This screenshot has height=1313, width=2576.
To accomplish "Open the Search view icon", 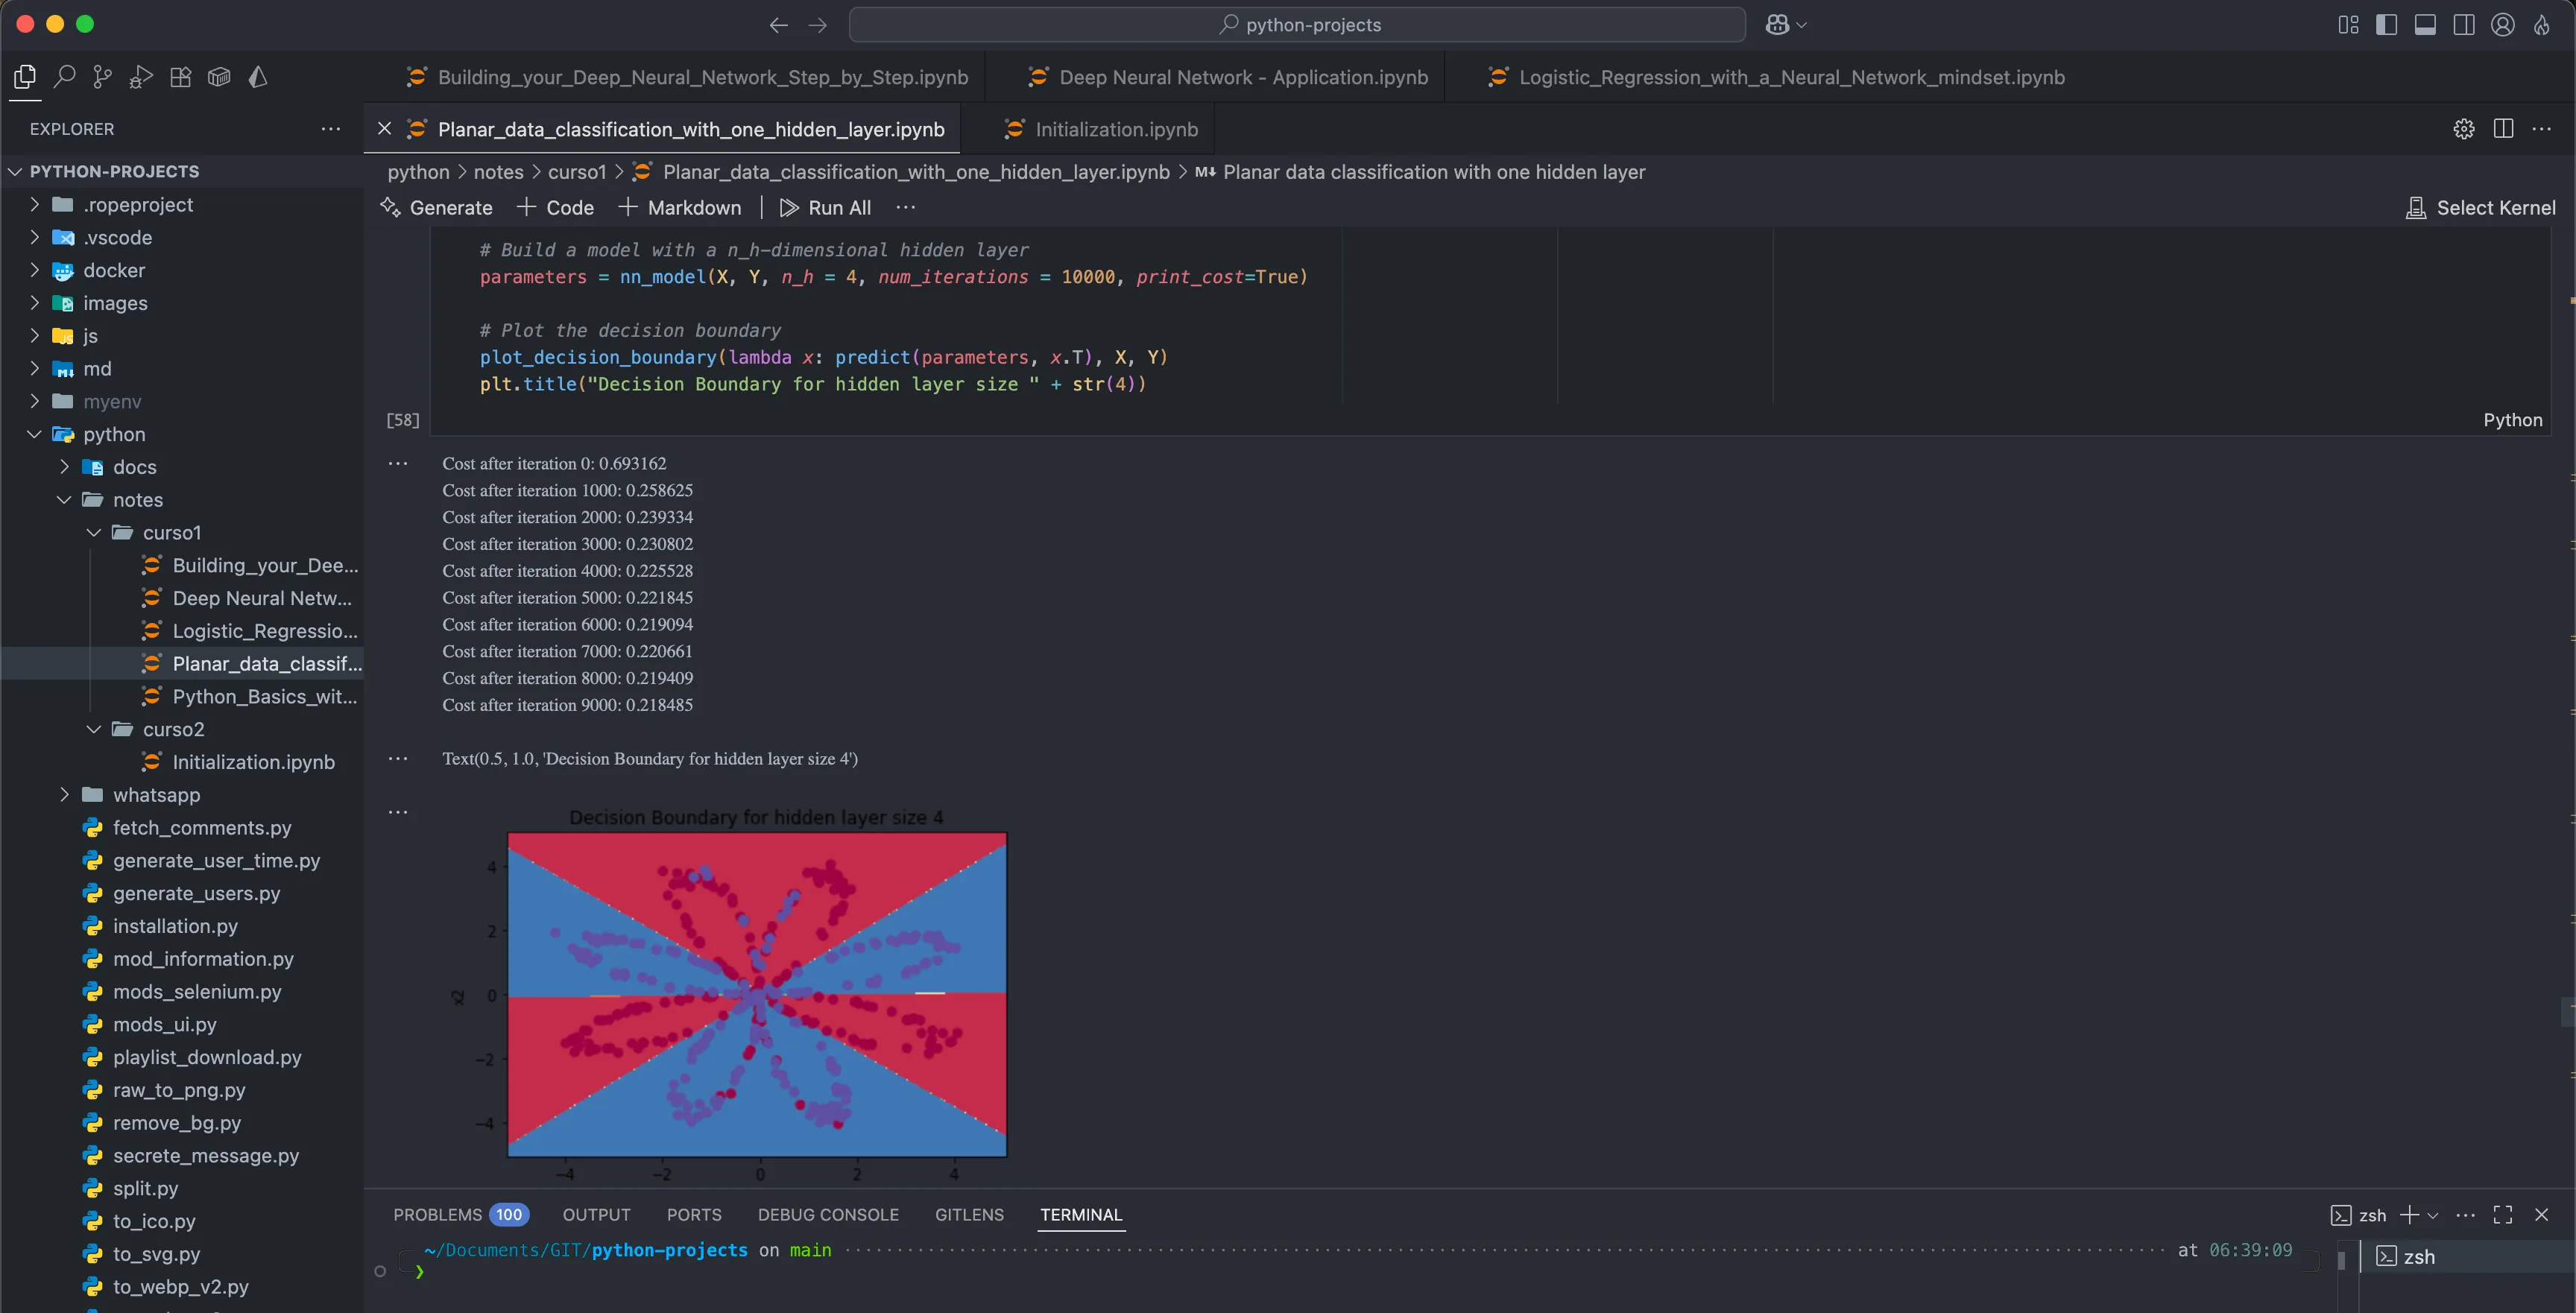I will 64,77.
